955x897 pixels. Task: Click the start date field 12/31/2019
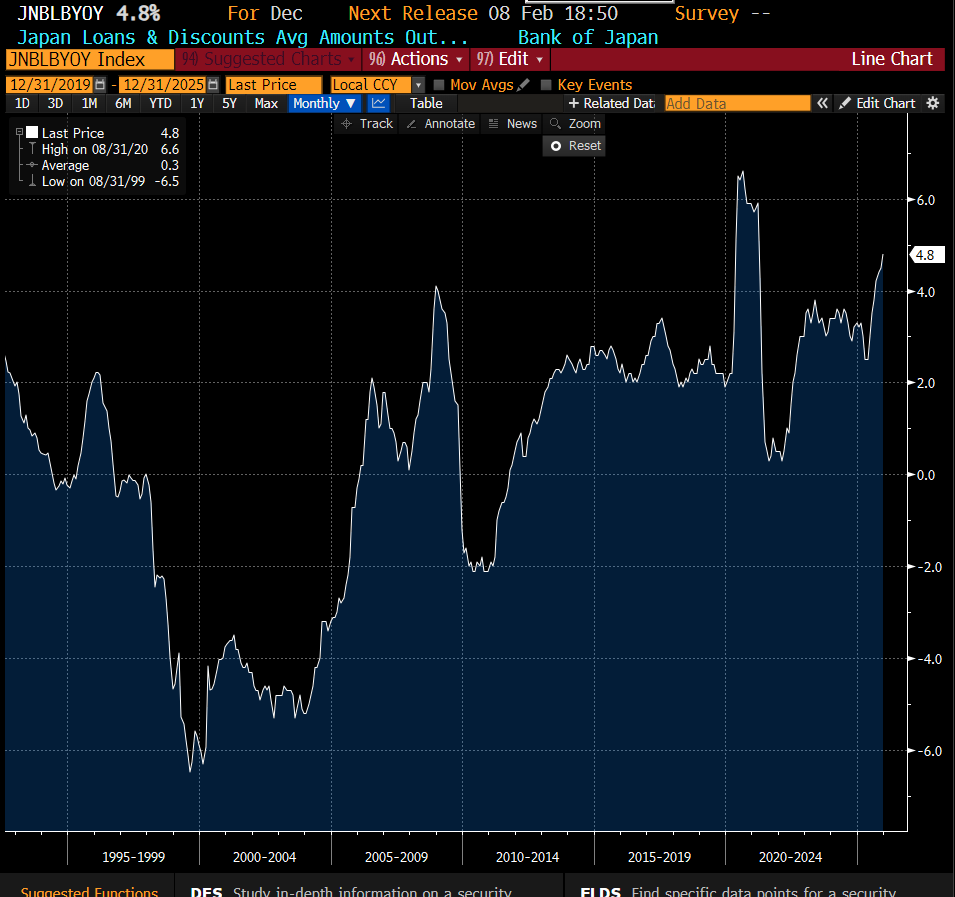(x=51, y=85)
